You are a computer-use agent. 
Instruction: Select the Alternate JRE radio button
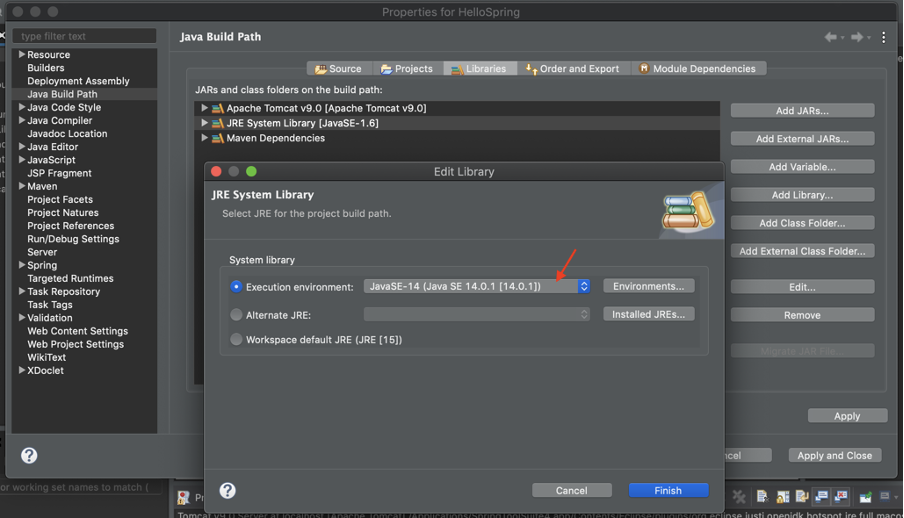point(236,315)
